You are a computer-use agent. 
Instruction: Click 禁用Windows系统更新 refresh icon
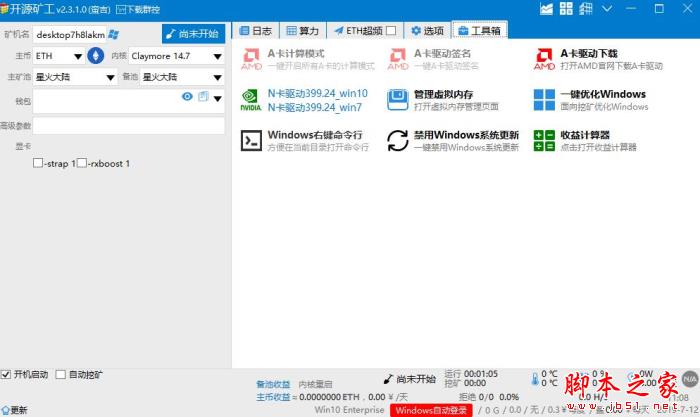397,141
